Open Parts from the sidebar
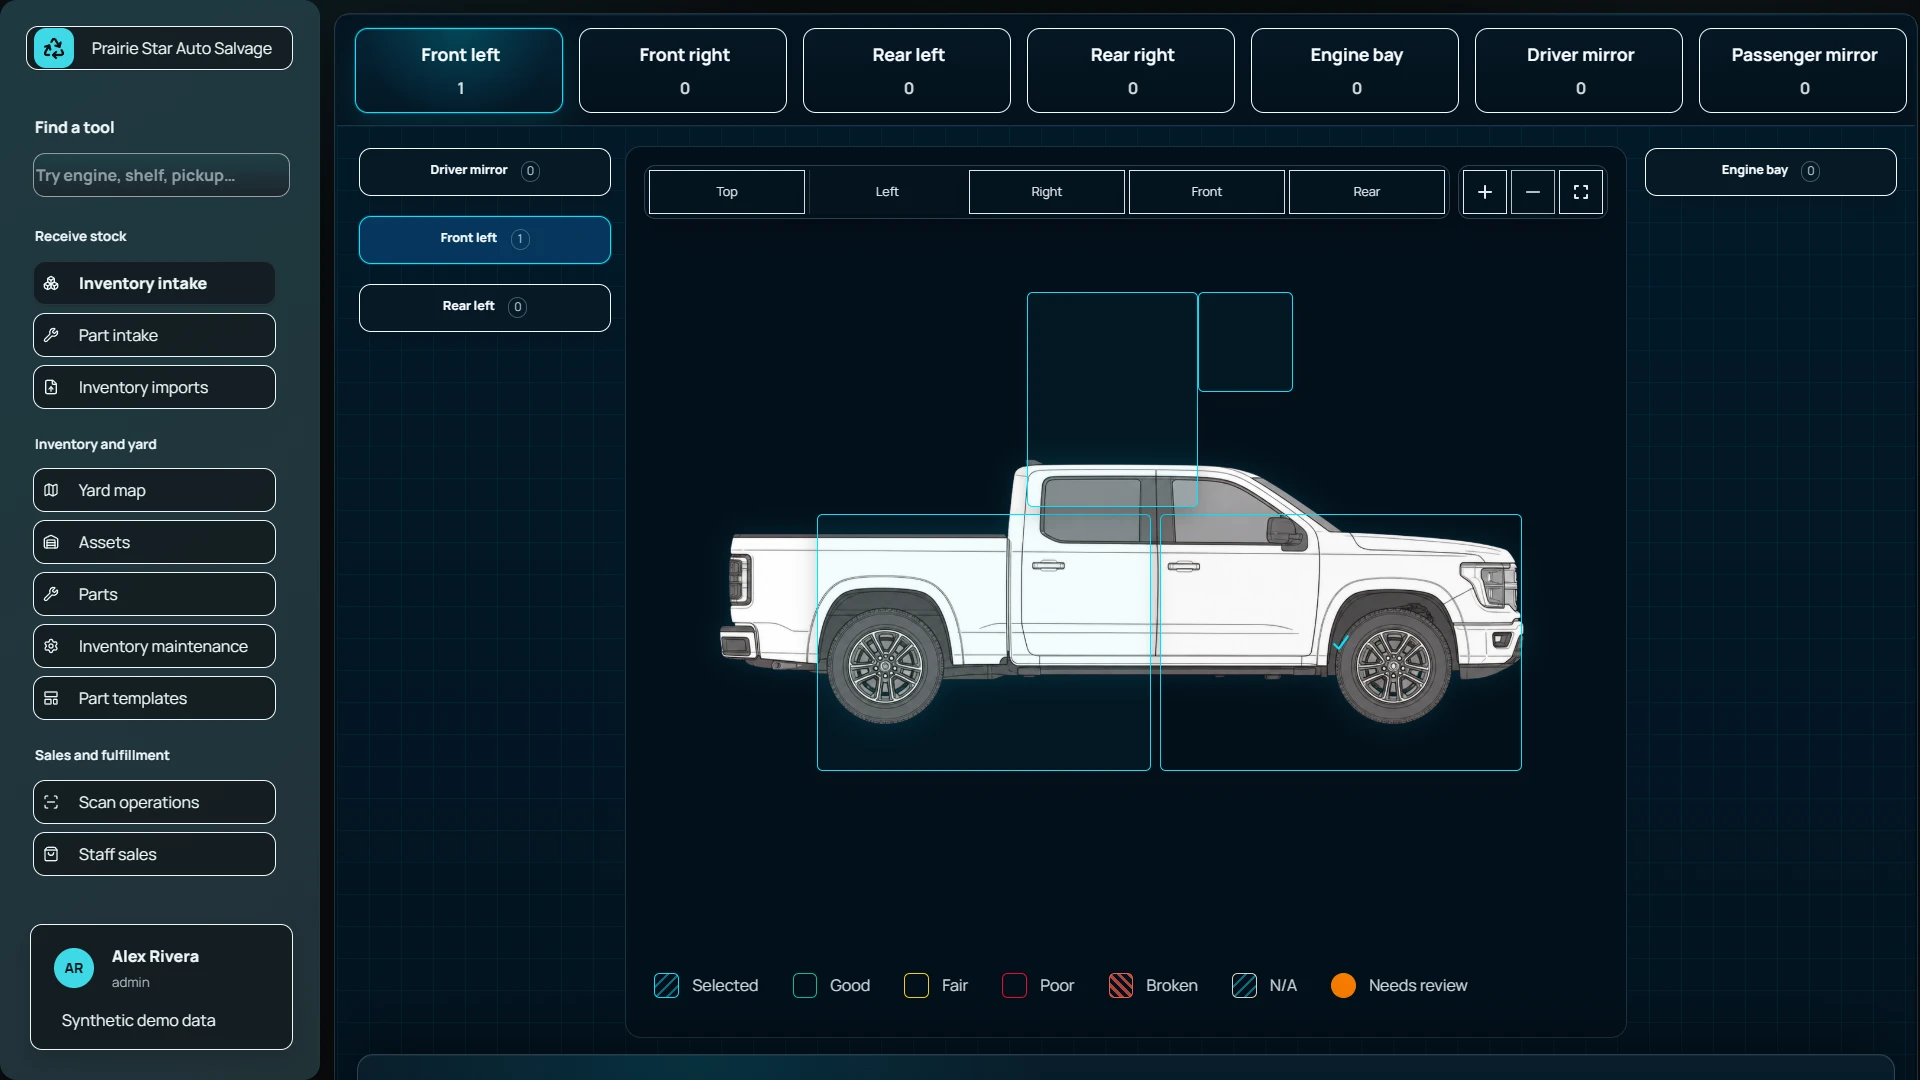The width and height of the screenshot is (1920, 1080). point(154,594)
